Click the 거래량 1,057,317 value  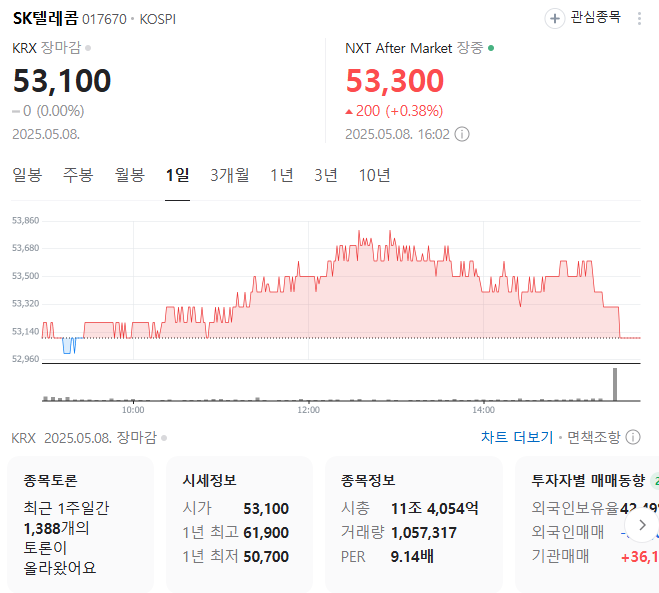pos(424,532)
